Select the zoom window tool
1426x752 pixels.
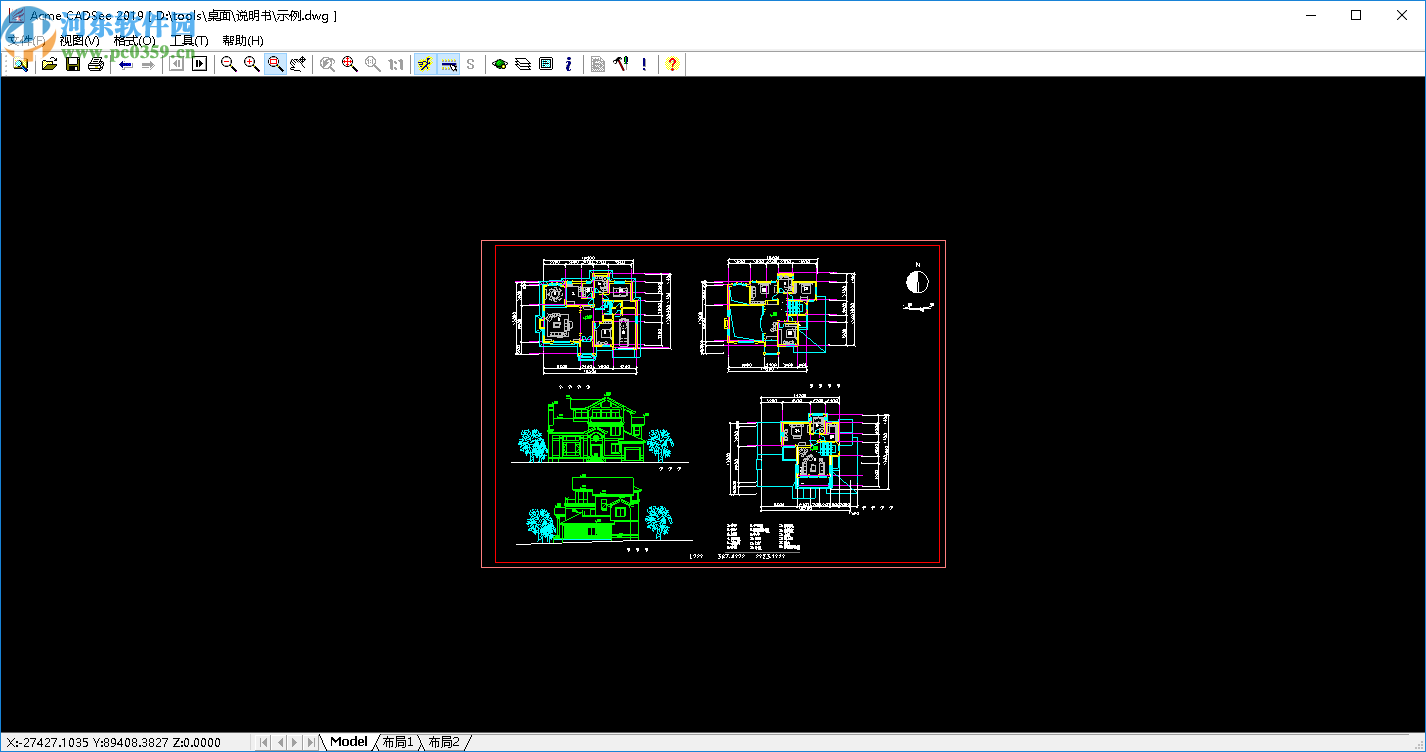(275, 64)
